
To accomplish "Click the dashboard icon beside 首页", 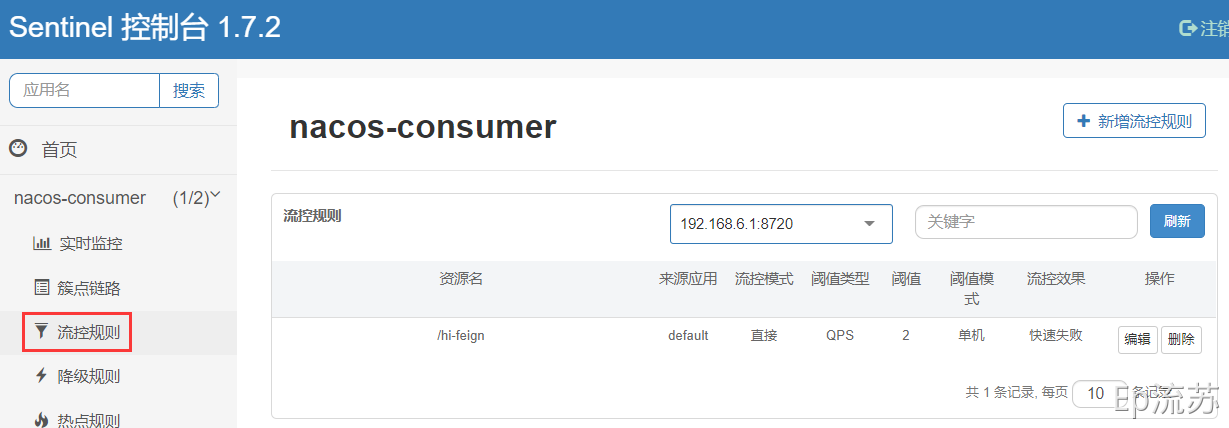I will tap(18, 148).
